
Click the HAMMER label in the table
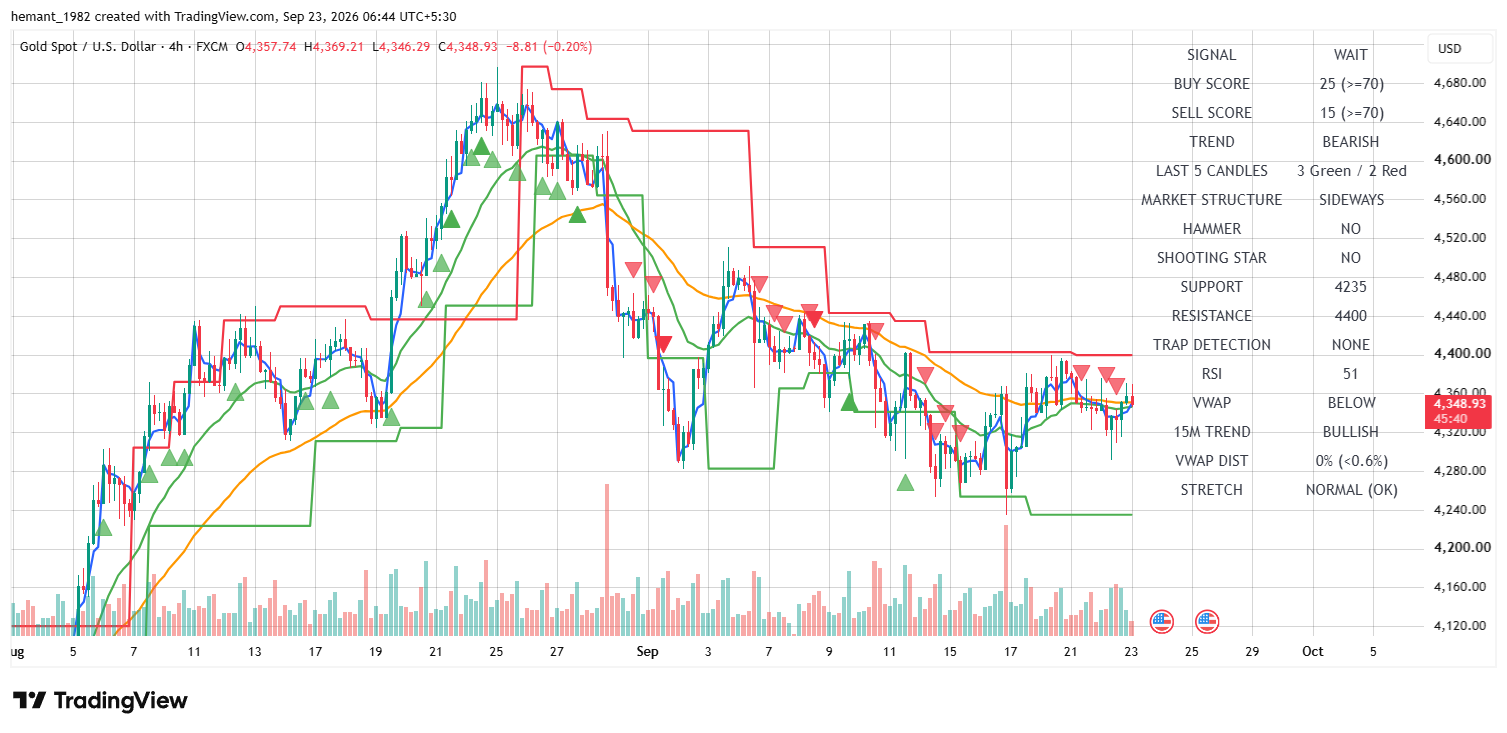(x=1211, y=229)
